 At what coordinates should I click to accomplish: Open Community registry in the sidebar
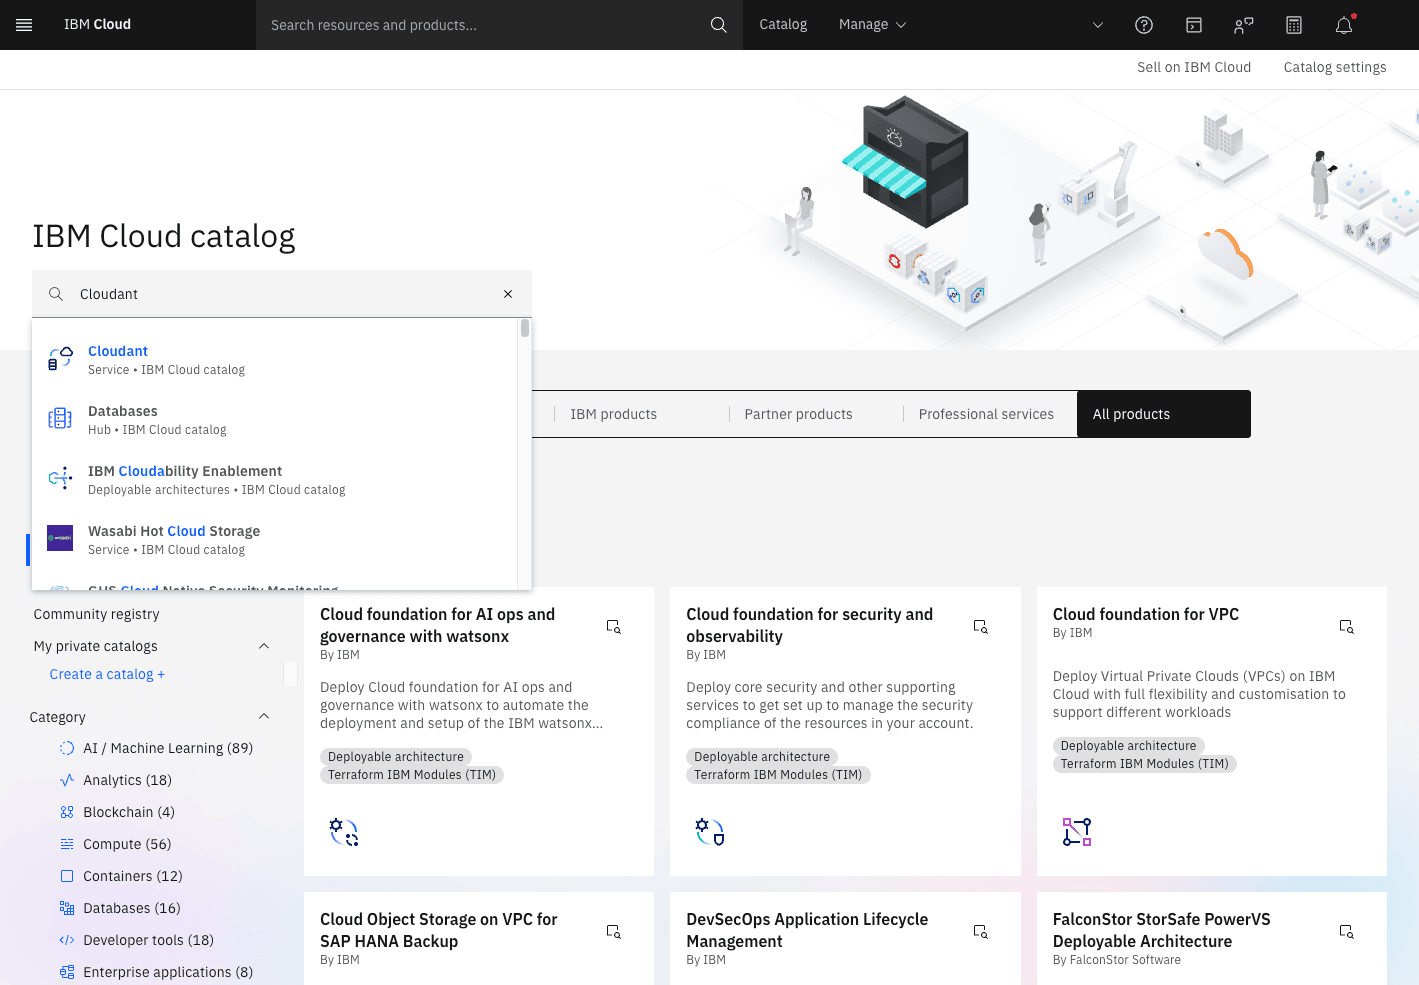tap(96, 614)
